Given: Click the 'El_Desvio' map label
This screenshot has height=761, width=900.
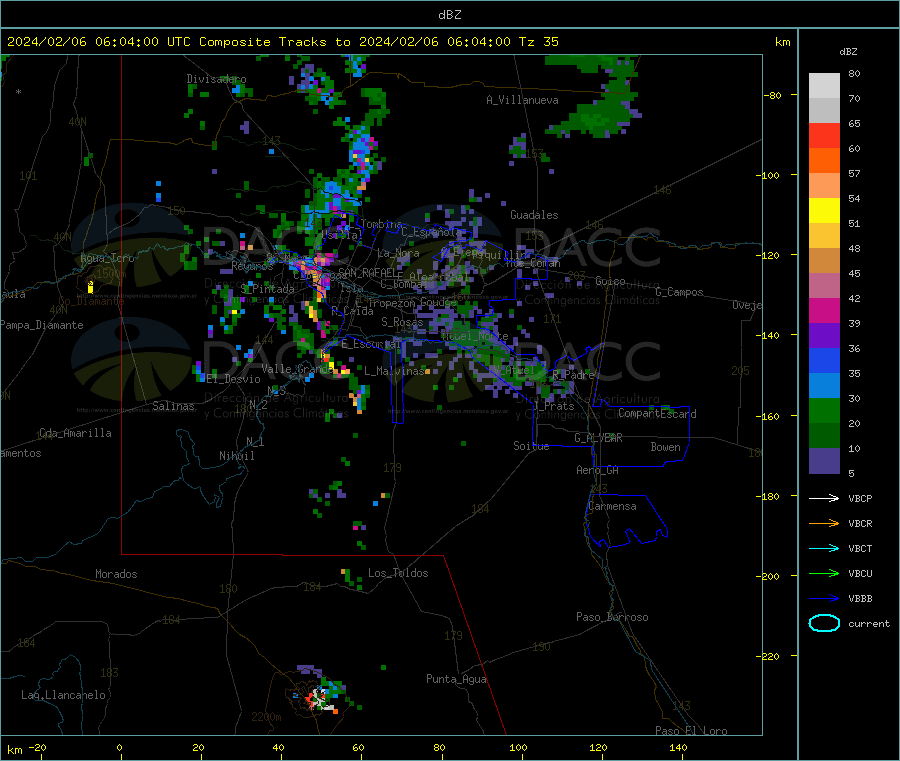Looking at the screenshot, I should click(233, 379).
